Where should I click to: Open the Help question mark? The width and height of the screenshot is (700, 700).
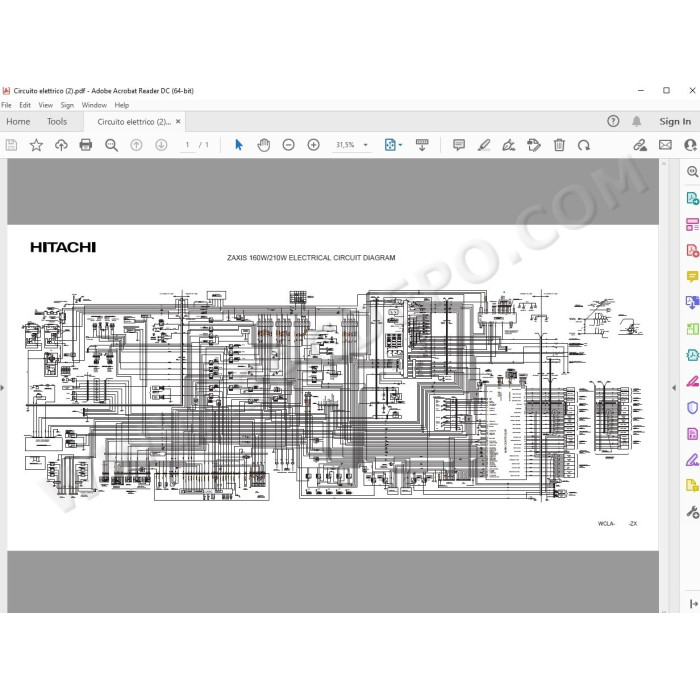pyautogui.click(x=613, y=121)
